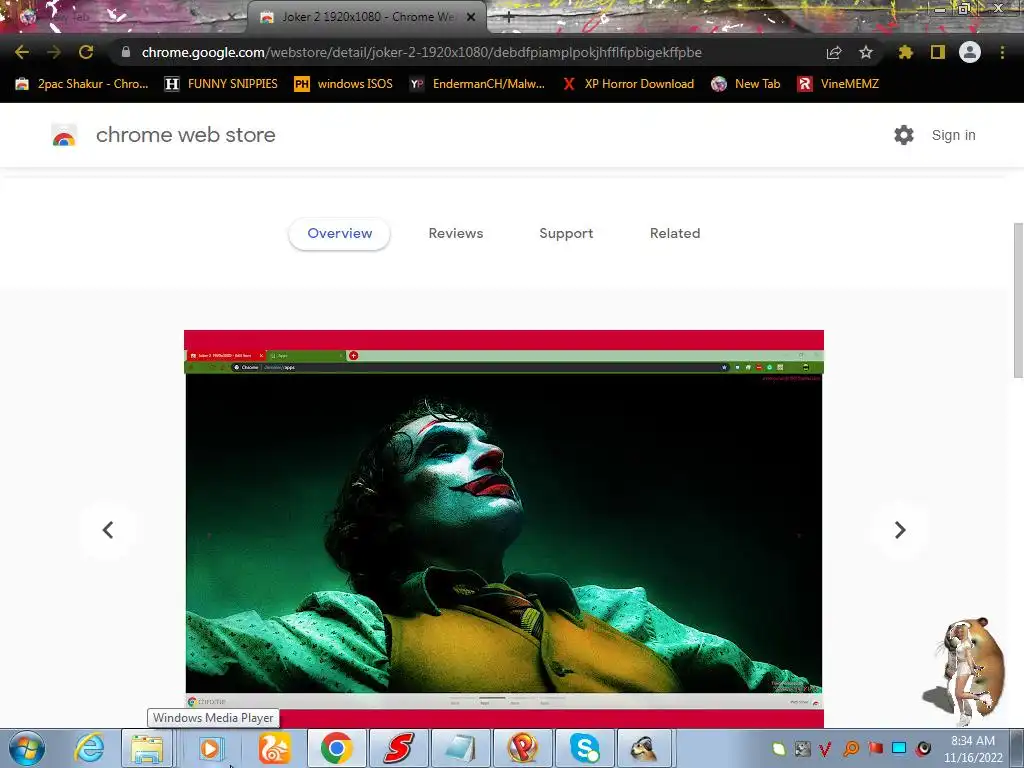Open Skype from the taskbar

click(x=584, y=748)
